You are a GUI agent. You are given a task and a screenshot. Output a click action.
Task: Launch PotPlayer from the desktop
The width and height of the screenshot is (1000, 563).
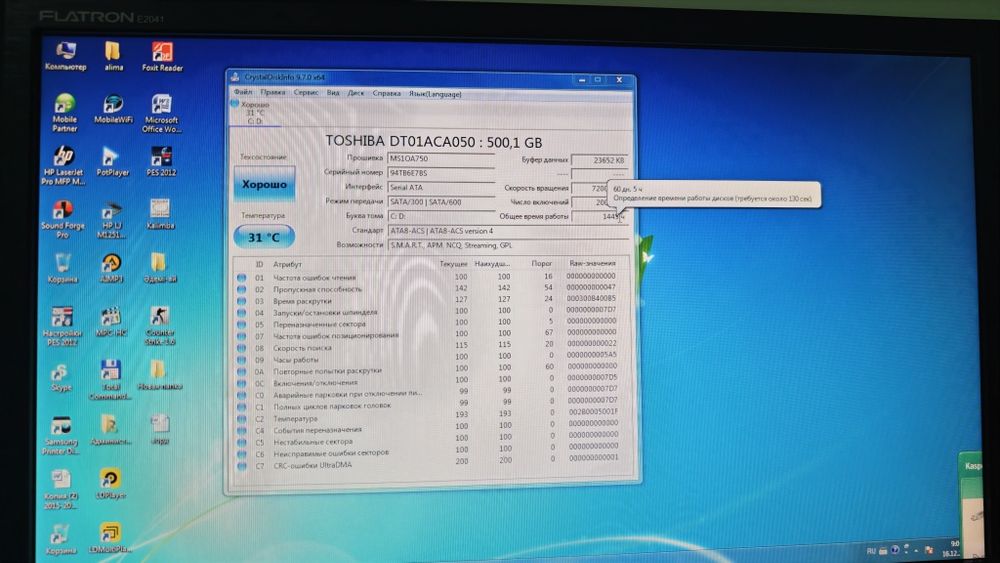113,162
